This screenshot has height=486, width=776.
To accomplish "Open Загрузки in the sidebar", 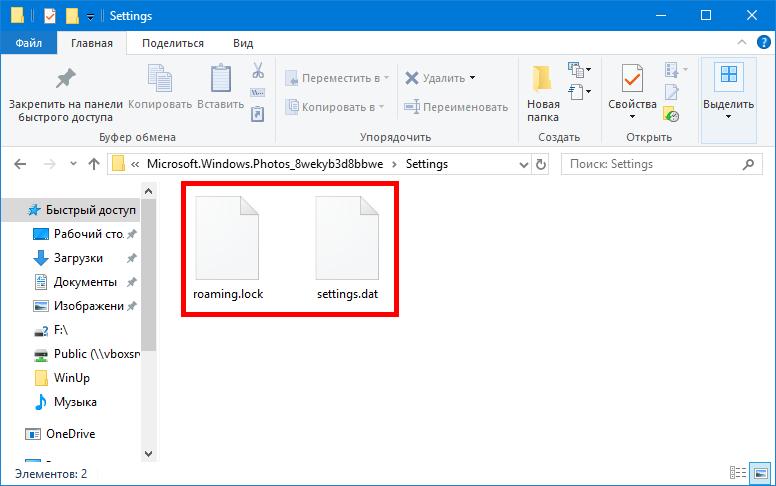I will pyautogui.click(x=84, y=258).
